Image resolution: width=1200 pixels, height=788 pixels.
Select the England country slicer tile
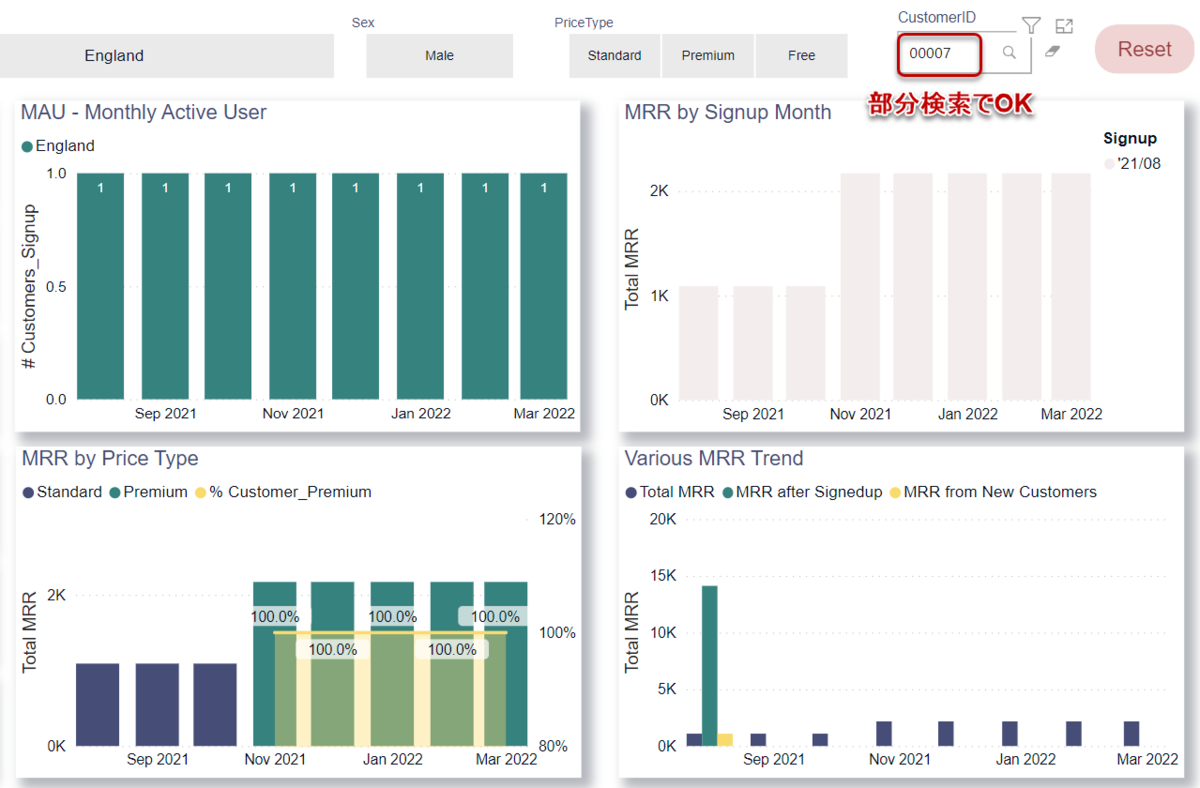point(166,56)
